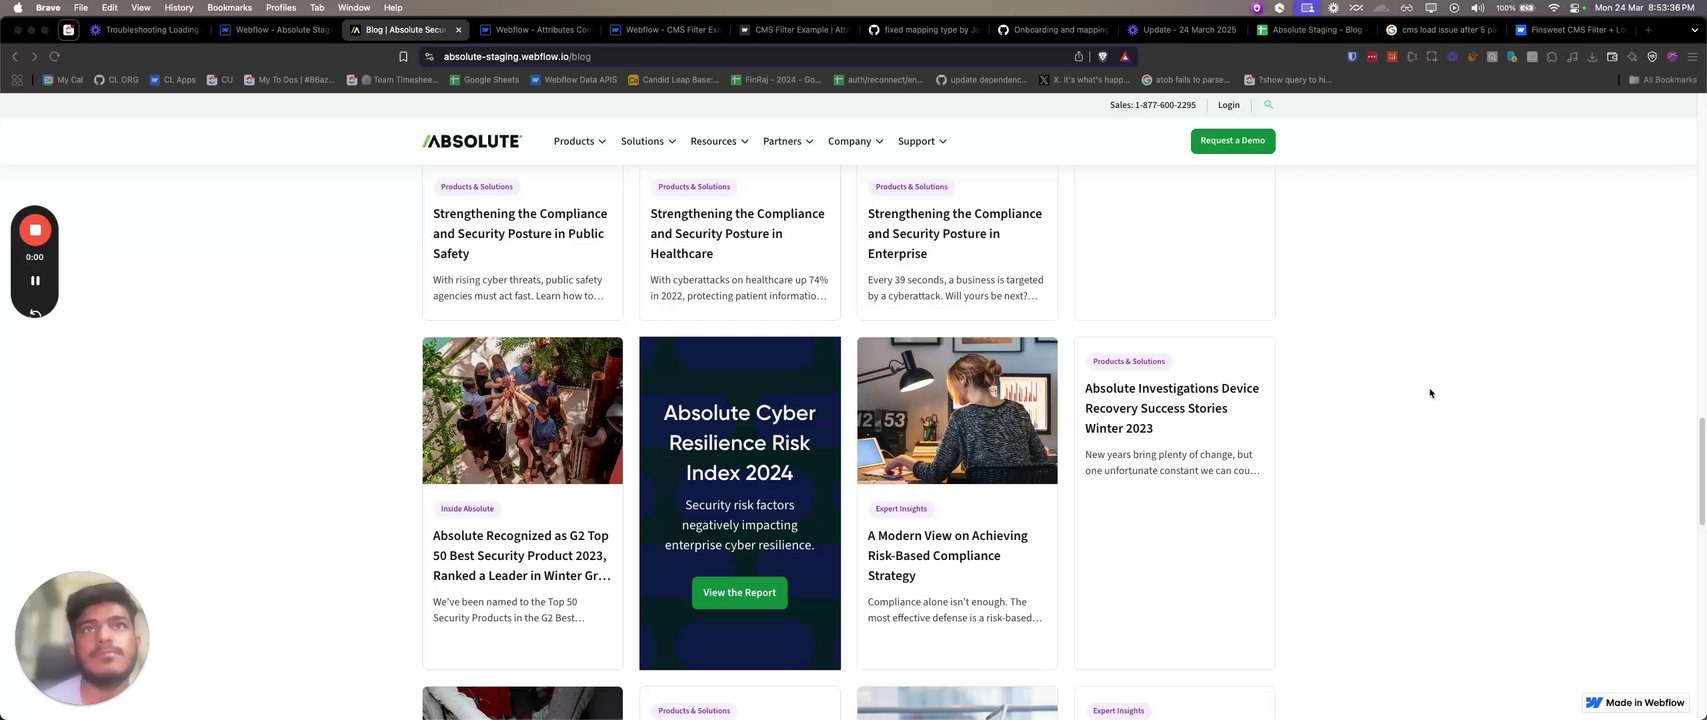Click the Inside Absolute category tag

point(467,509)
